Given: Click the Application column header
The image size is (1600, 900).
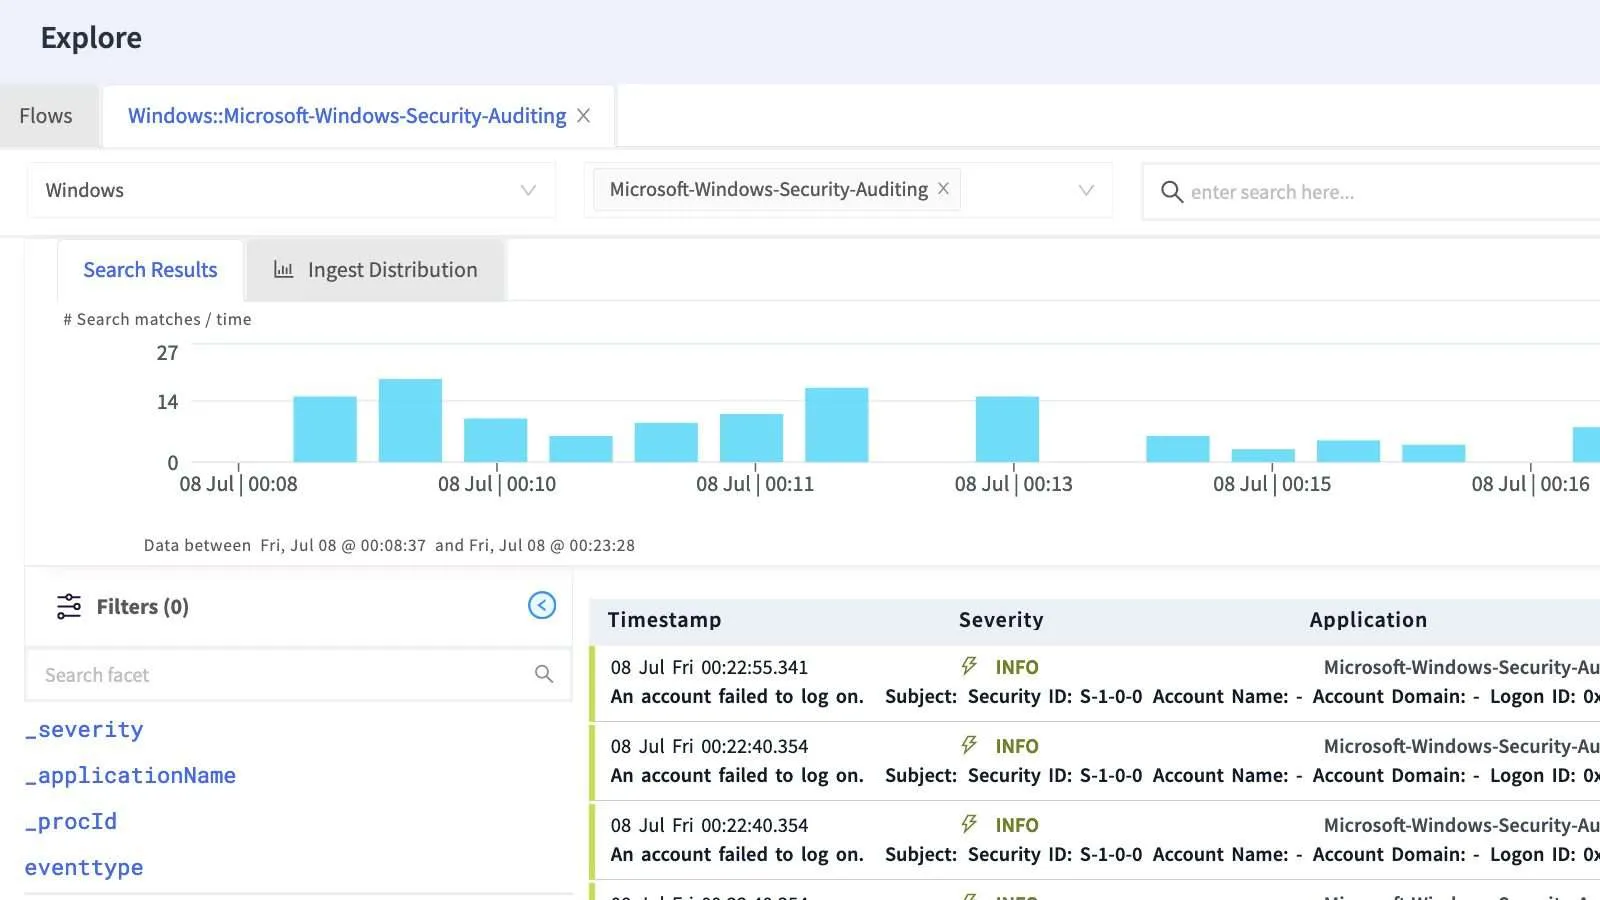Looking at the screenshot, I should point(1368,620).
